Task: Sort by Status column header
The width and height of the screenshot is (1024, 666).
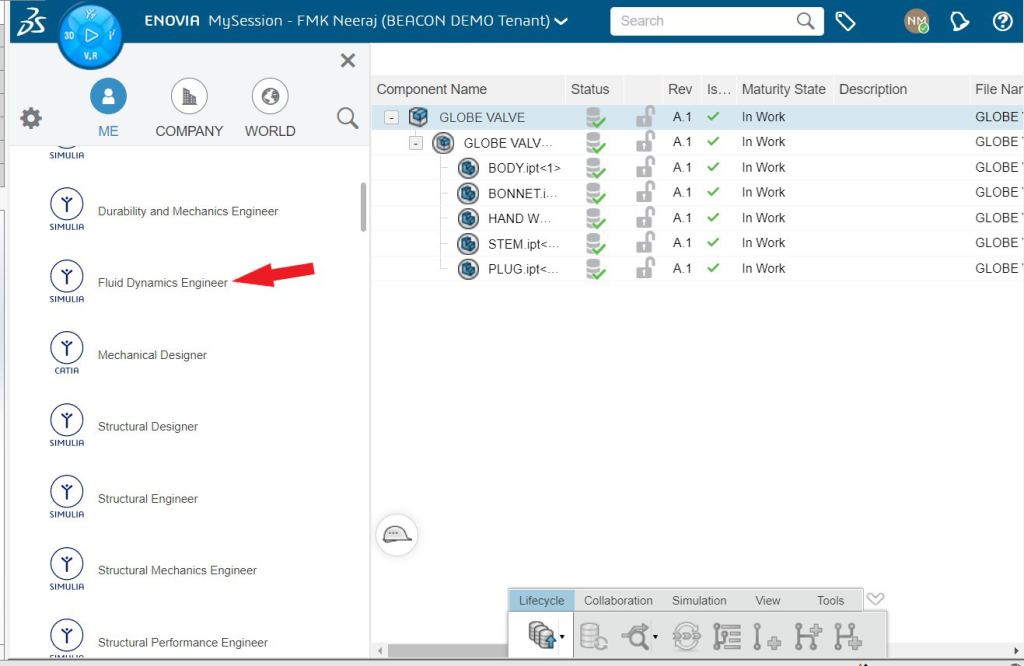Action: 590,89
